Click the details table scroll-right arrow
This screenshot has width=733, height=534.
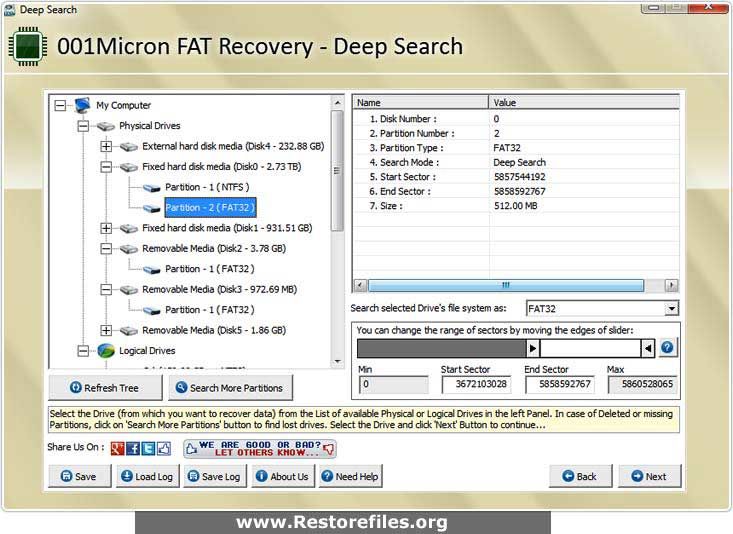coord(671,285)
